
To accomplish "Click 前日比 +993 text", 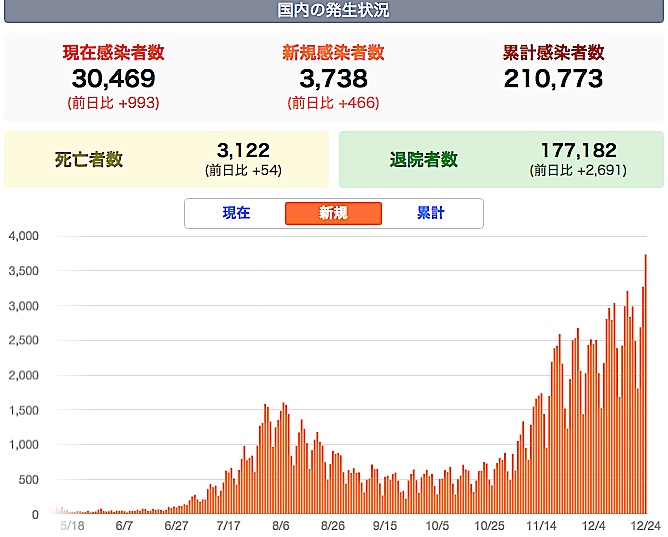I will tap(113, 103).
